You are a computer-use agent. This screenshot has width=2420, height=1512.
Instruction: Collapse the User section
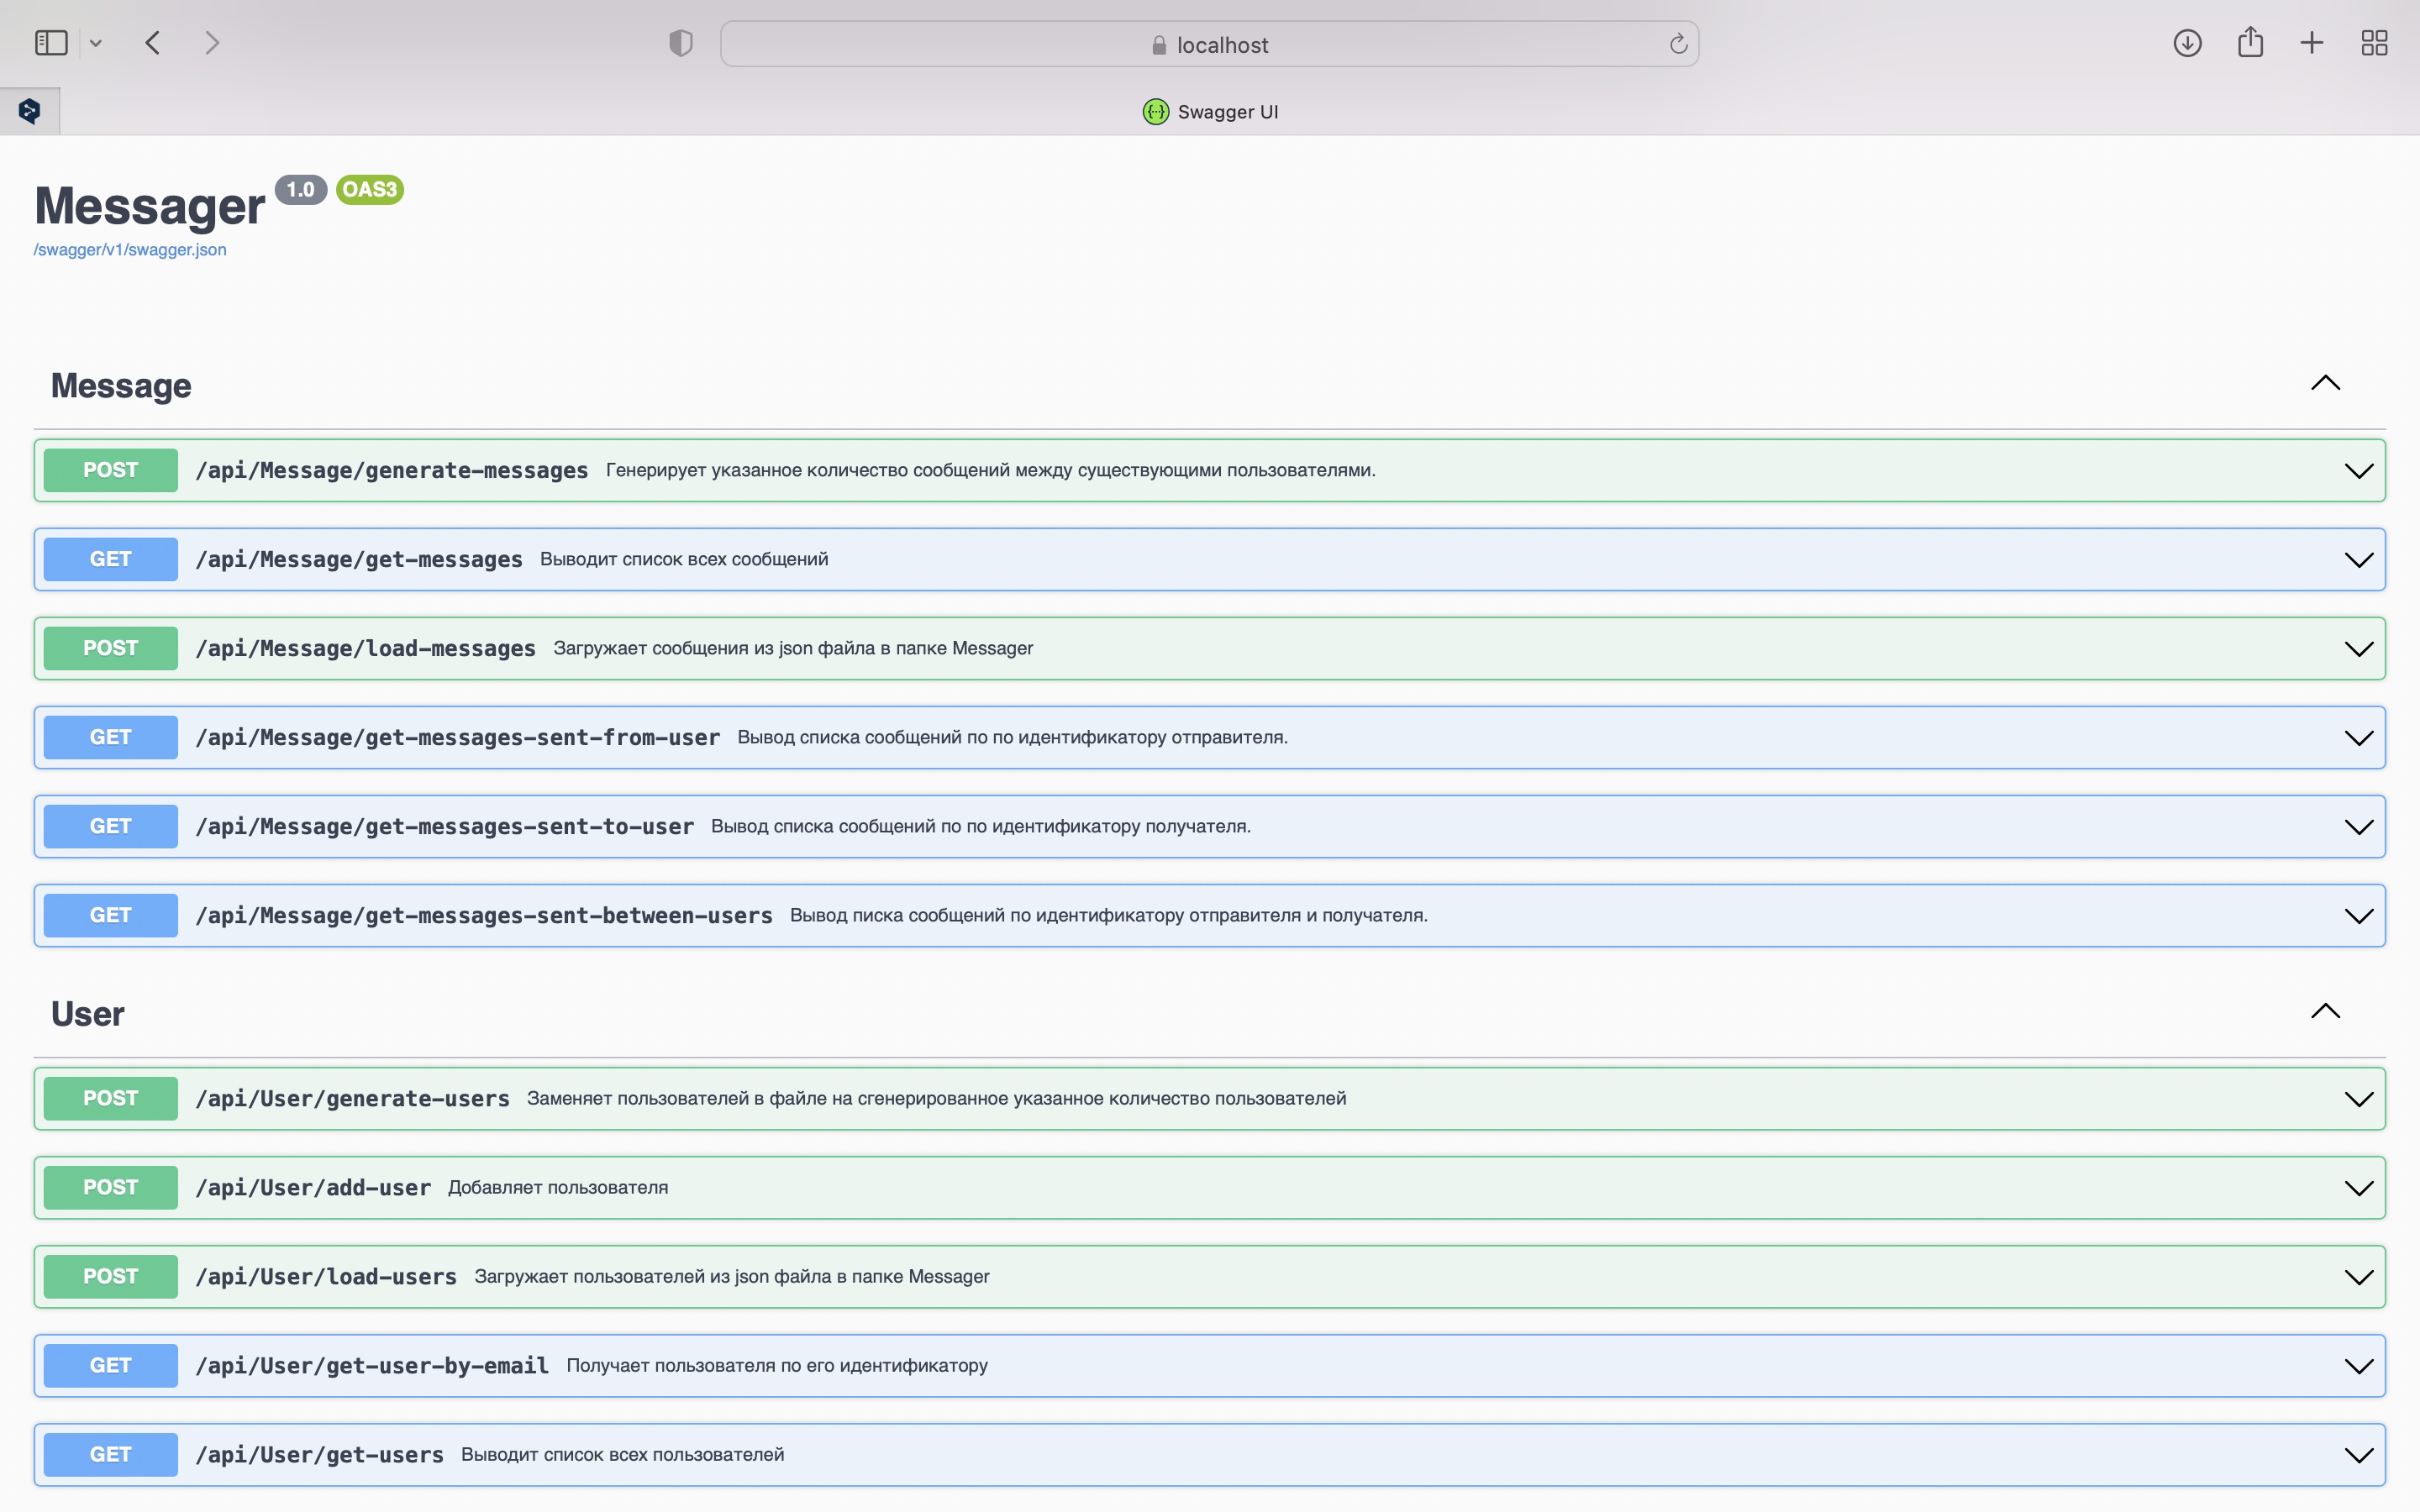[x=2326, y=1011]
